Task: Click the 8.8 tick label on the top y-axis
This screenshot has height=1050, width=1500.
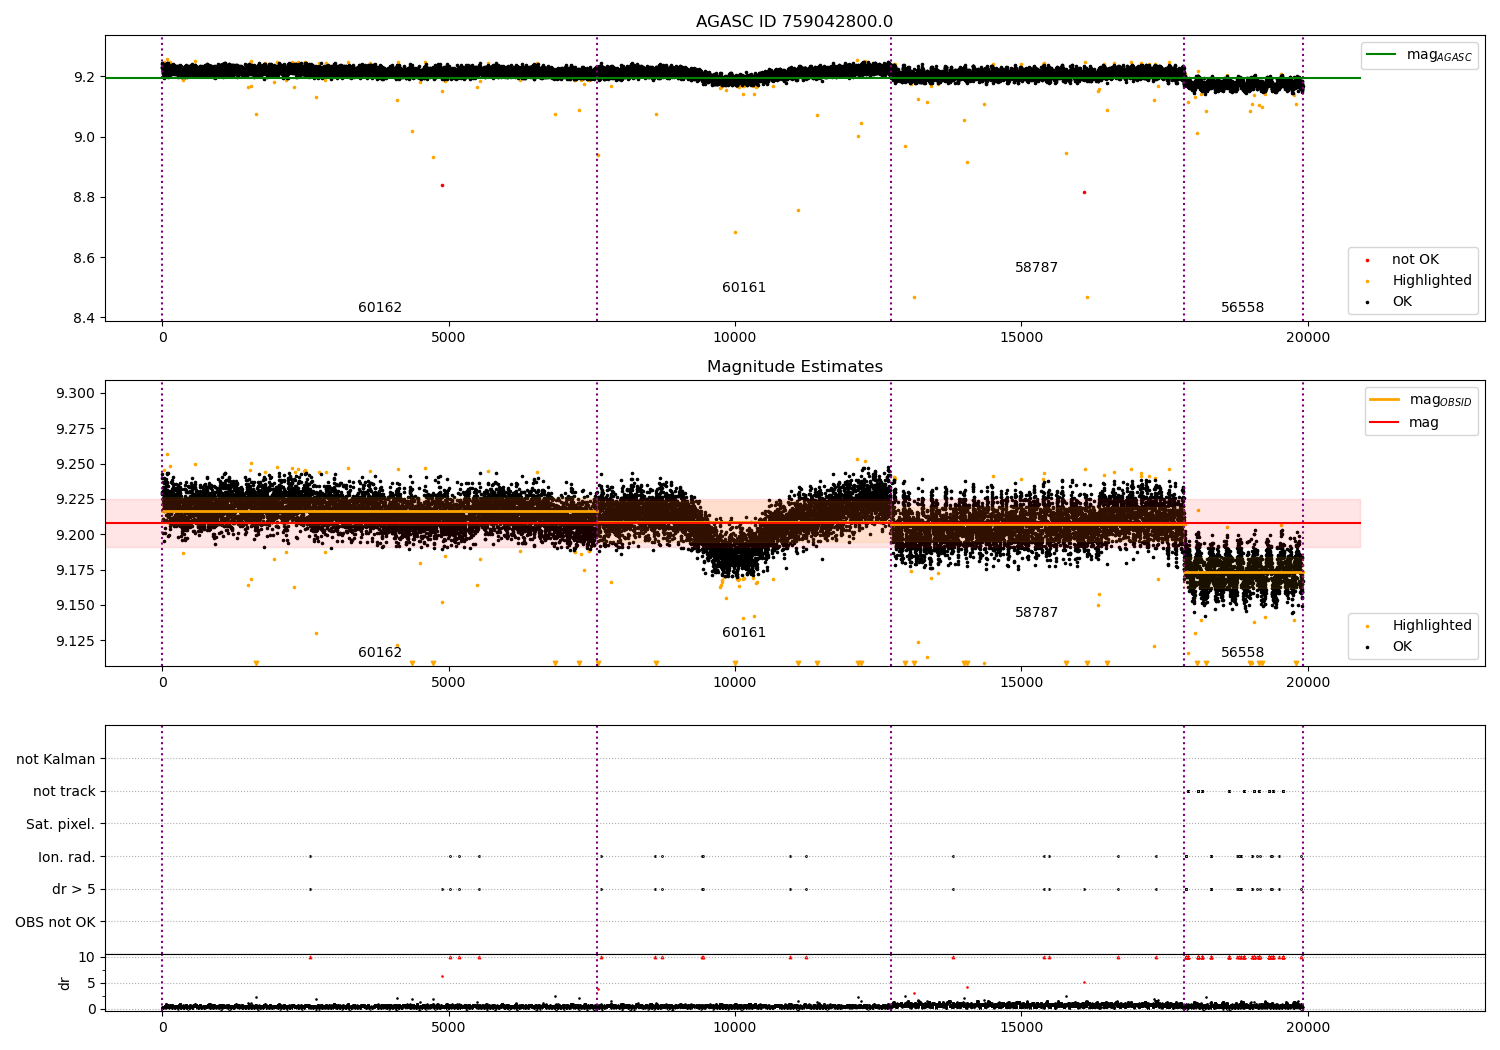Action: pyautogui.click(x=84, y=198)
